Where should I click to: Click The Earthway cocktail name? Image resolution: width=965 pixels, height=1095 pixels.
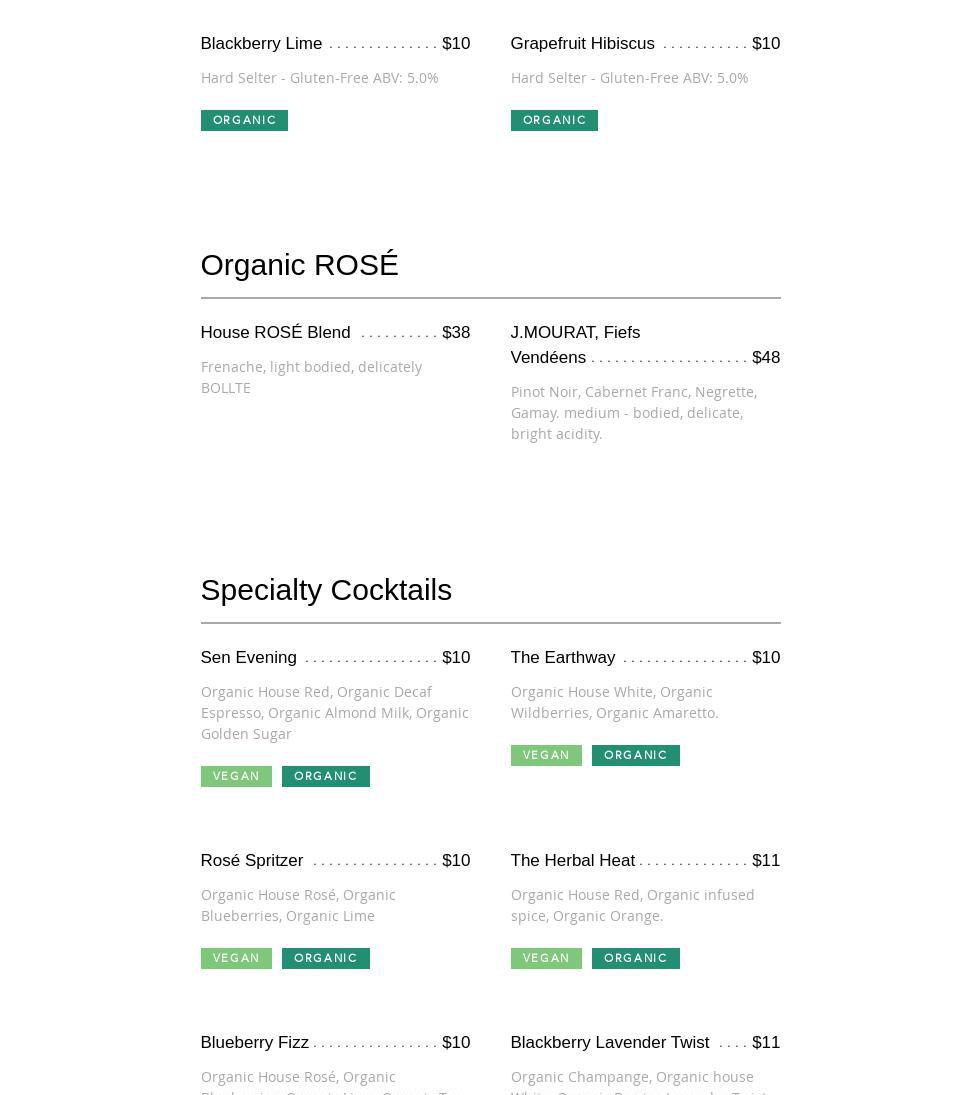562,658
